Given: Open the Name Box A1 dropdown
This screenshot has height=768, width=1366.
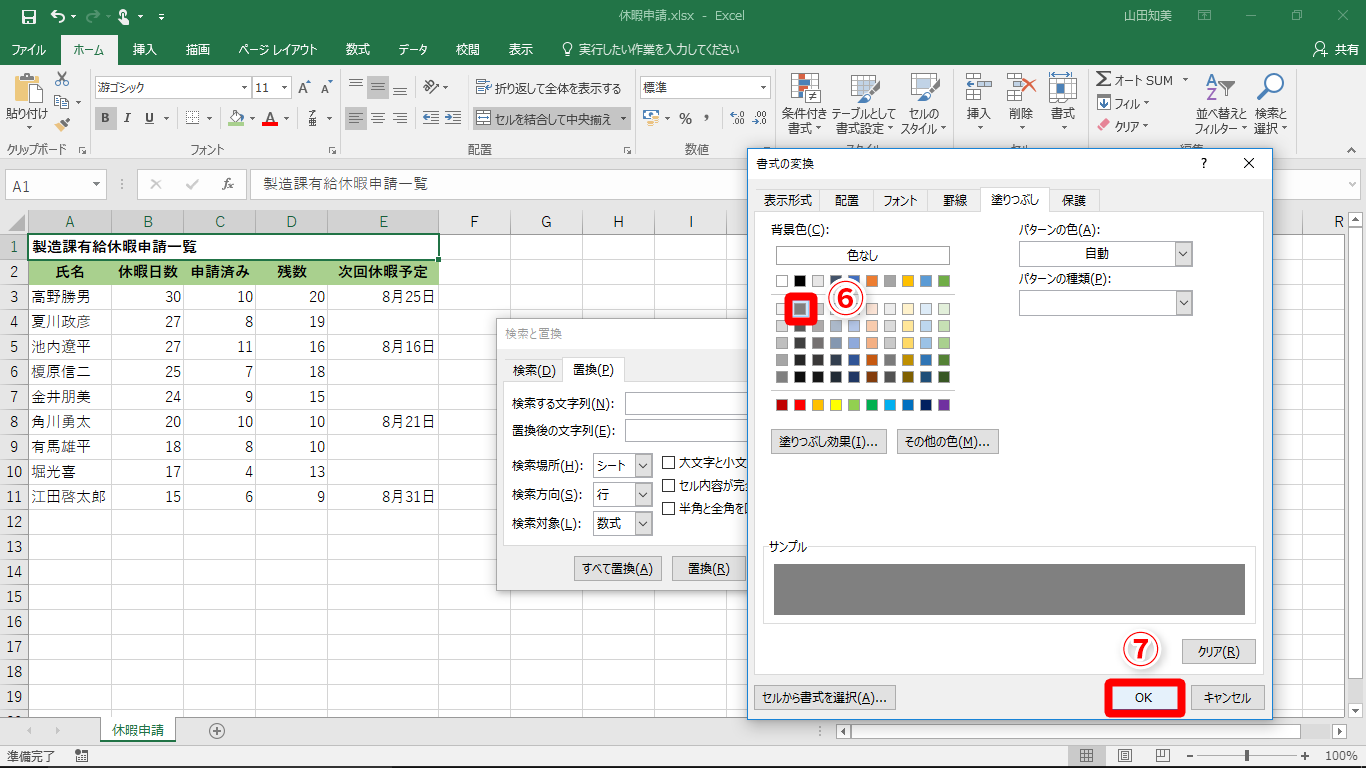Looking at the screenshot, I should click(x=97, y=185).
